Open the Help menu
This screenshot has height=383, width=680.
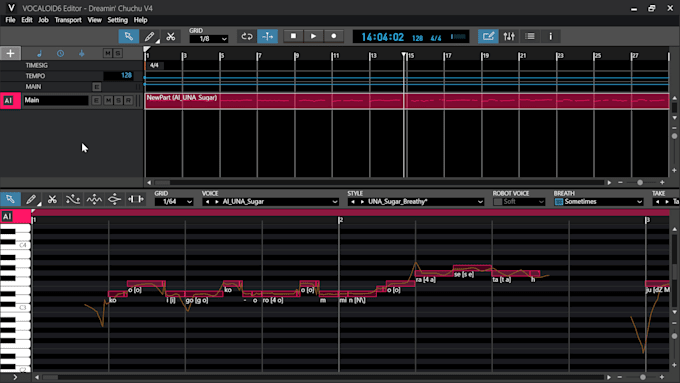(x=141, y=20)
